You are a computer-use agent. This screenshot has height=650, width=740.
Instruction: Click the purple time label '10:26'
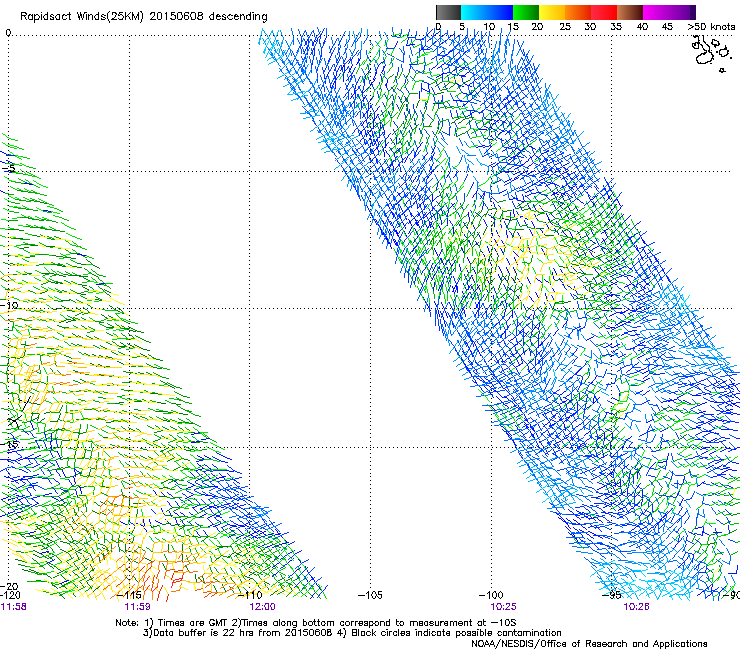point(636,607)
